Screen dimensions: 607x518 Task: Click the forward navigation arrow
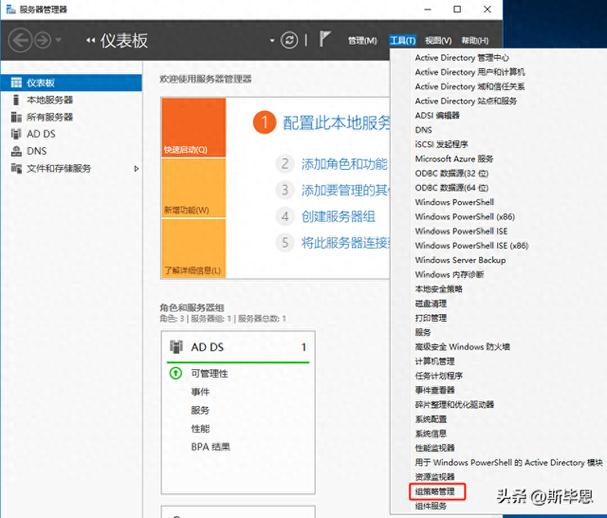click(43, 40)
